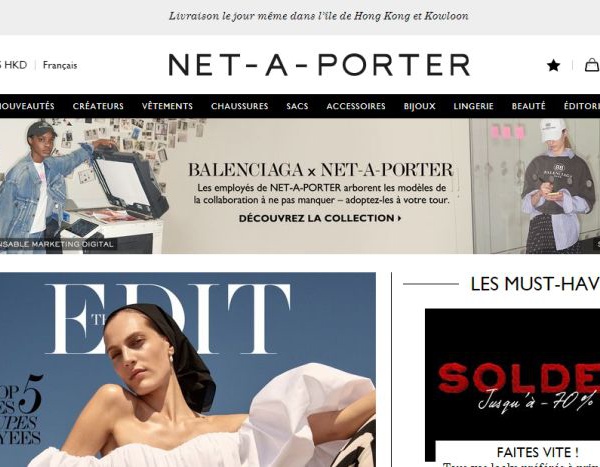Click the NET-A-PORTER logo
Viewport: 600px width, 467px height.
coord(320,65)
